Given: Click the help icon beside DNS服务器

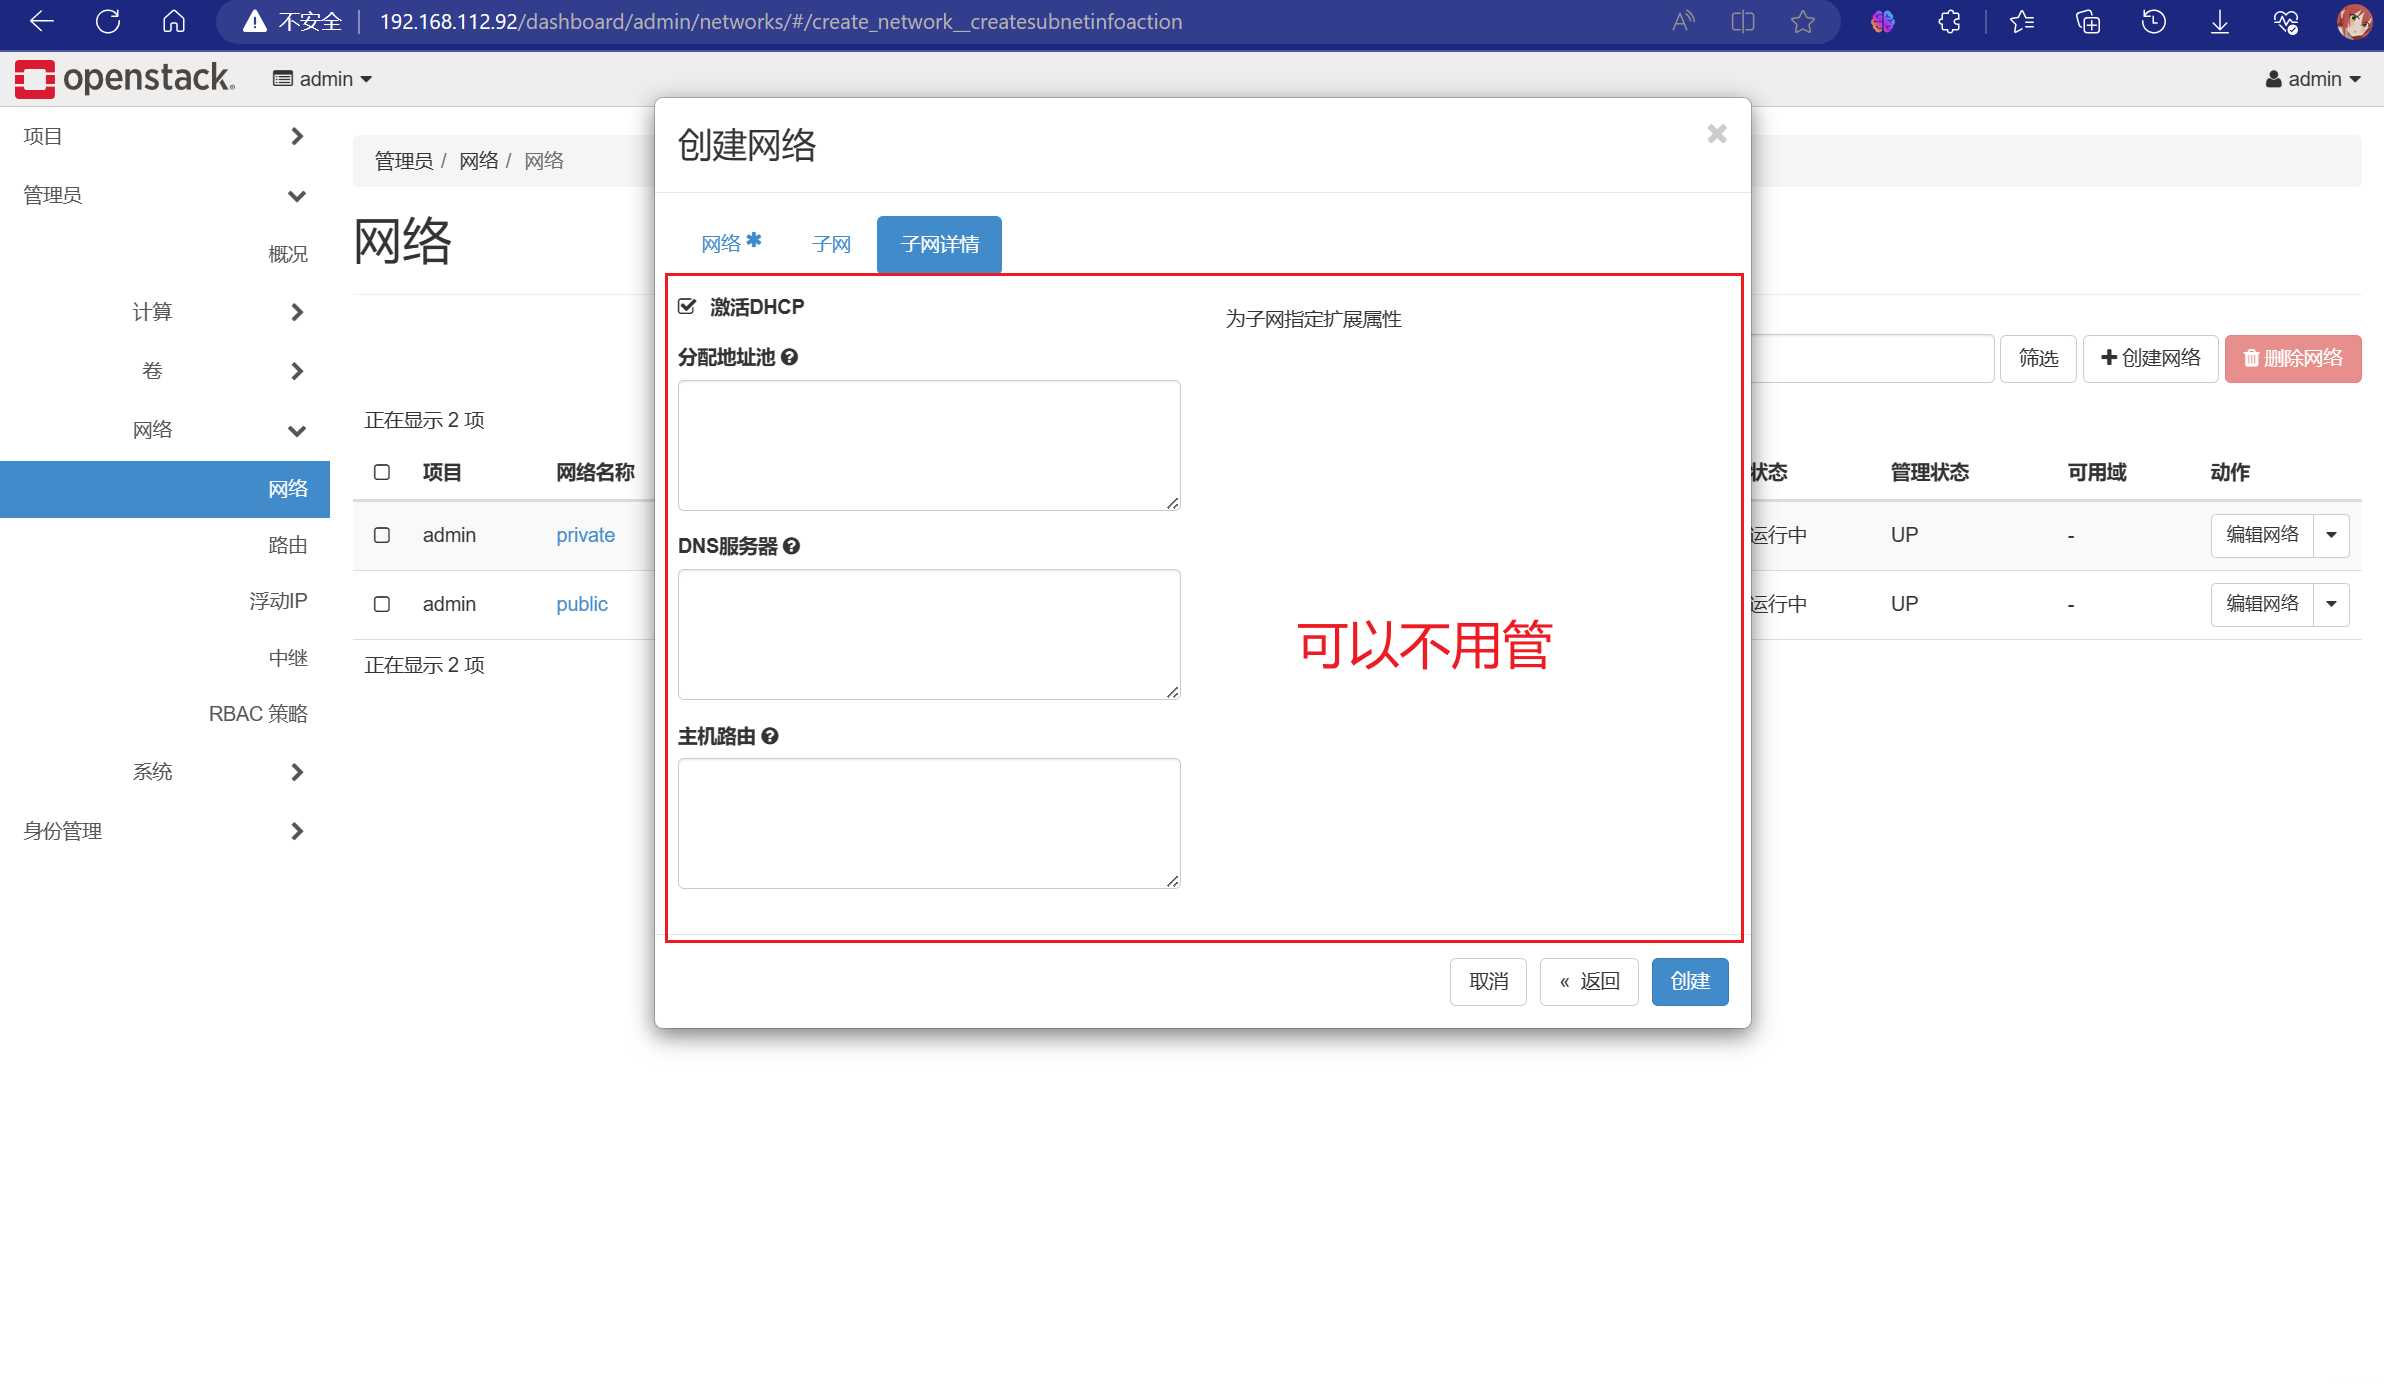Looking at the screenshot, I should [792, 546].
